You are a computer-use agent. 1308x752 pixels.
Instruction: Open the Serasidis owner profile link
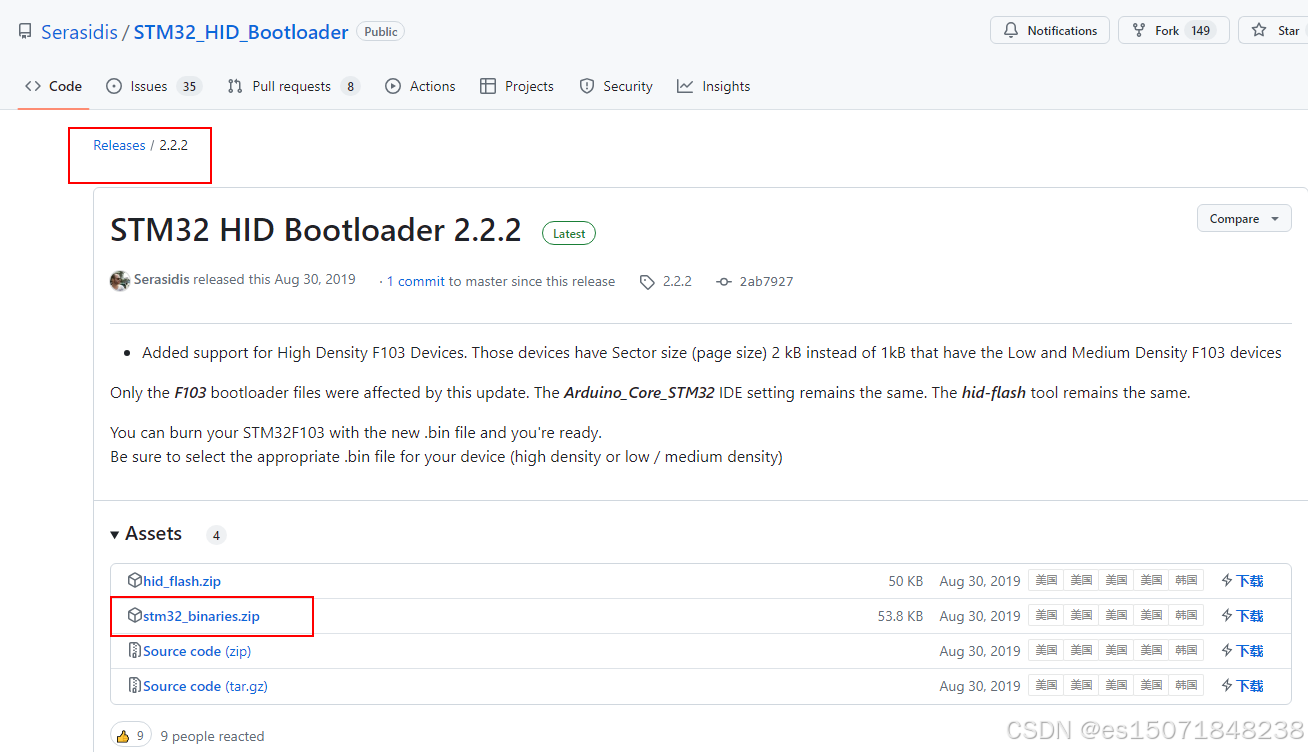79,32
